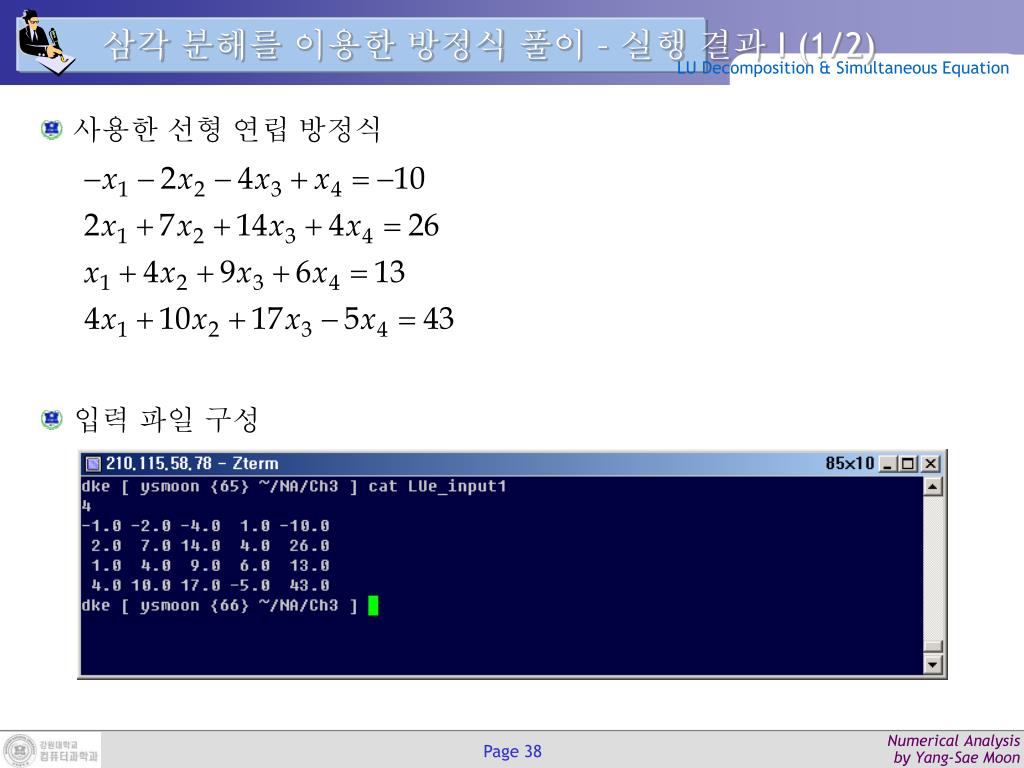Click the 'Page 38' footer label
Screen dimensions: 1024x768
click(512, 751)
